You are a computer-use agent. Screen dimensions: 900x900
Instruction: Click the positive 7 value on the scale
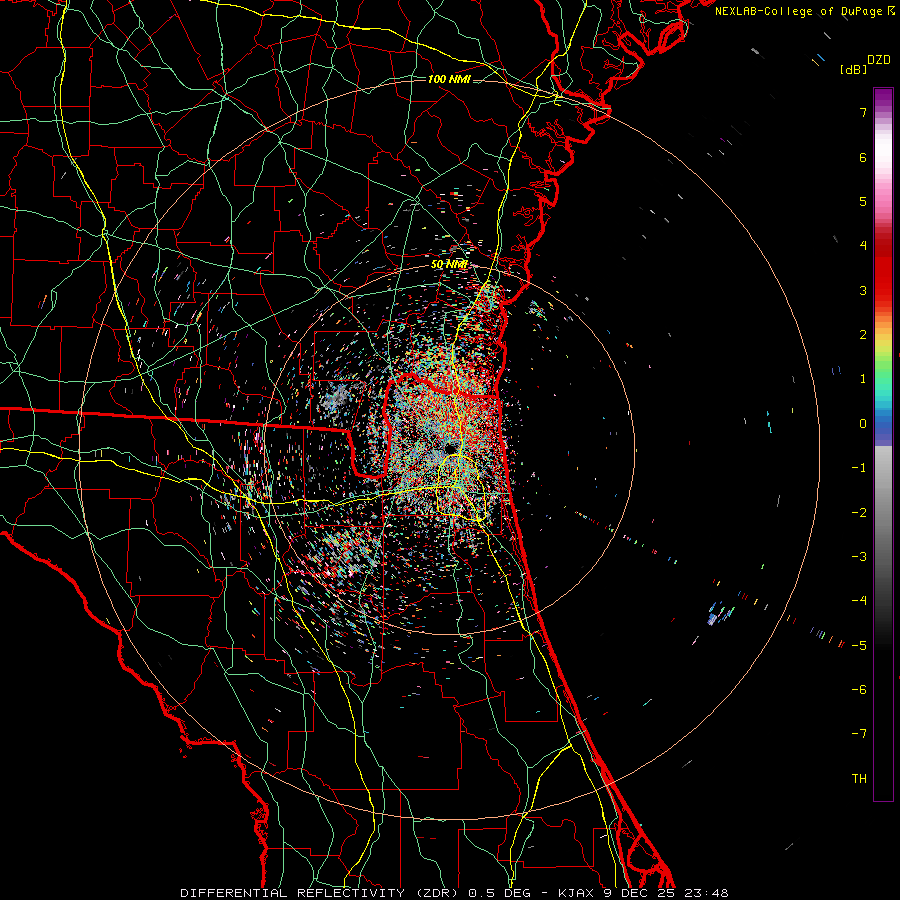[x=863, y=112]
